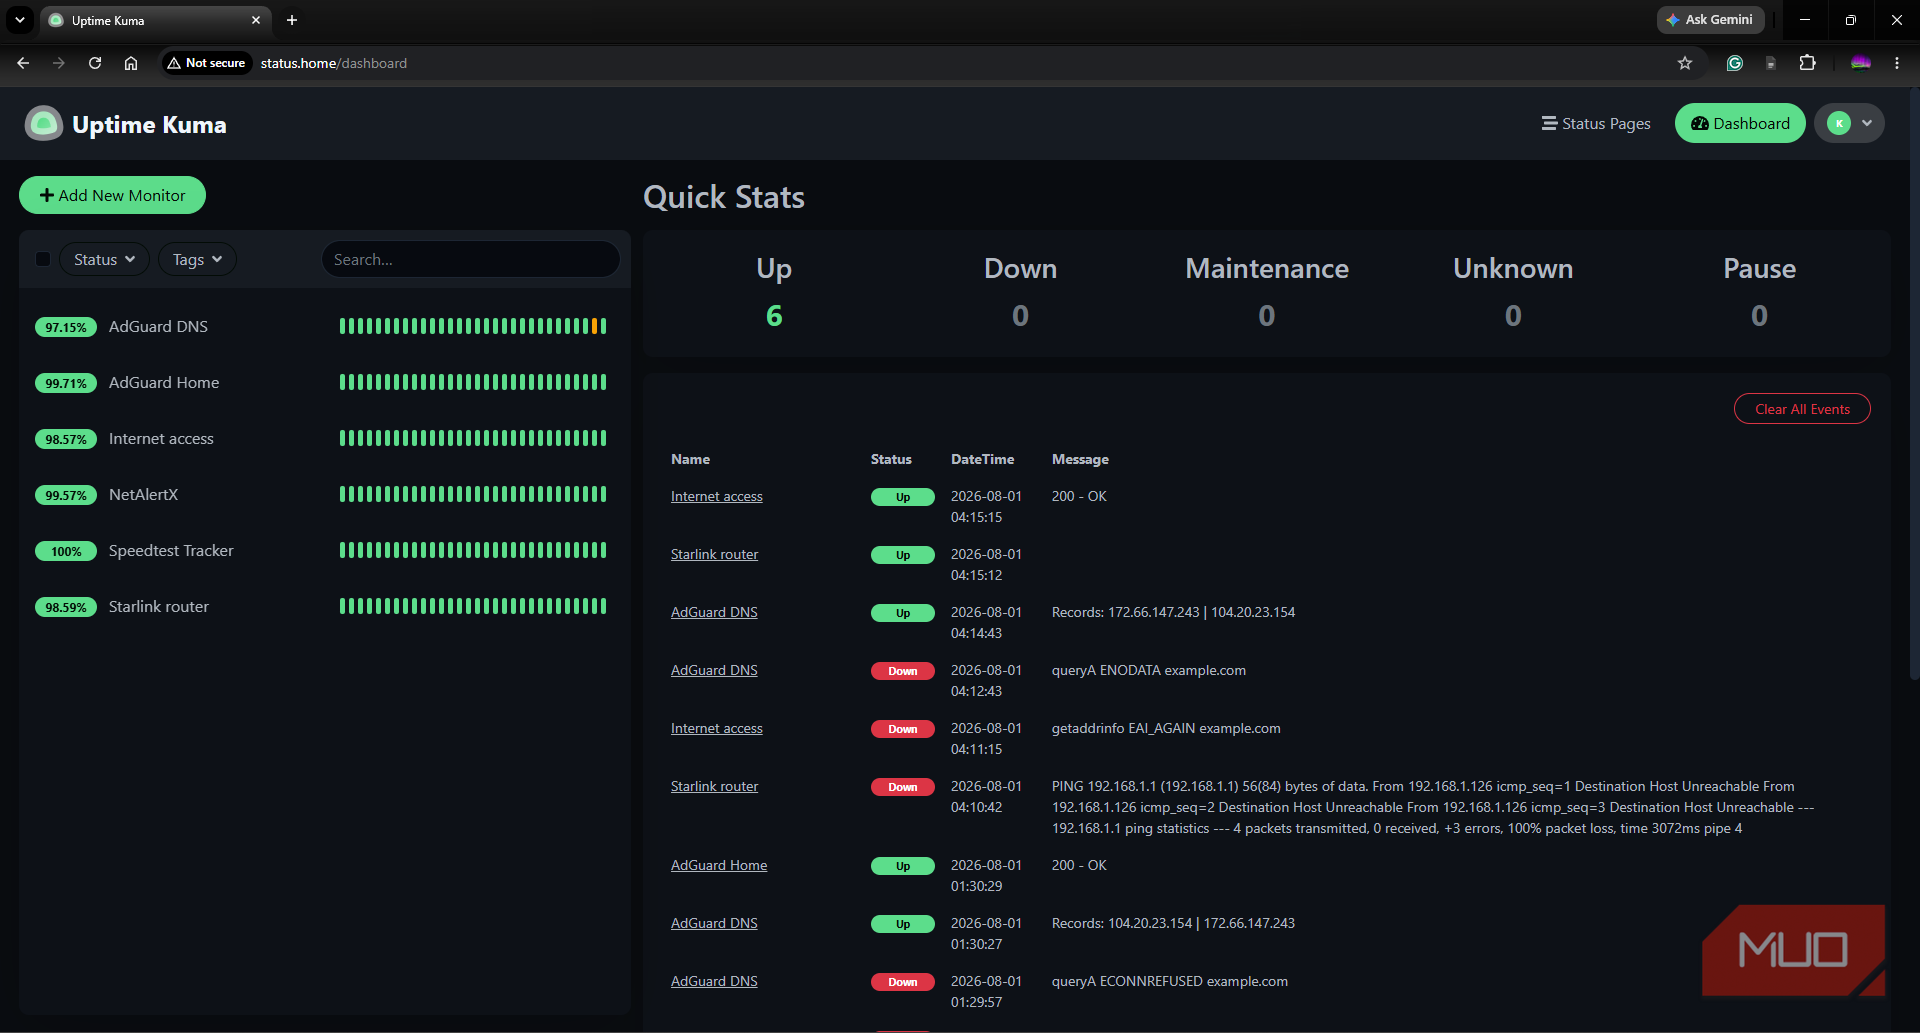
Task: Open AdGuard DNS link at 04:14:43
Action: [x=714, y=612]
